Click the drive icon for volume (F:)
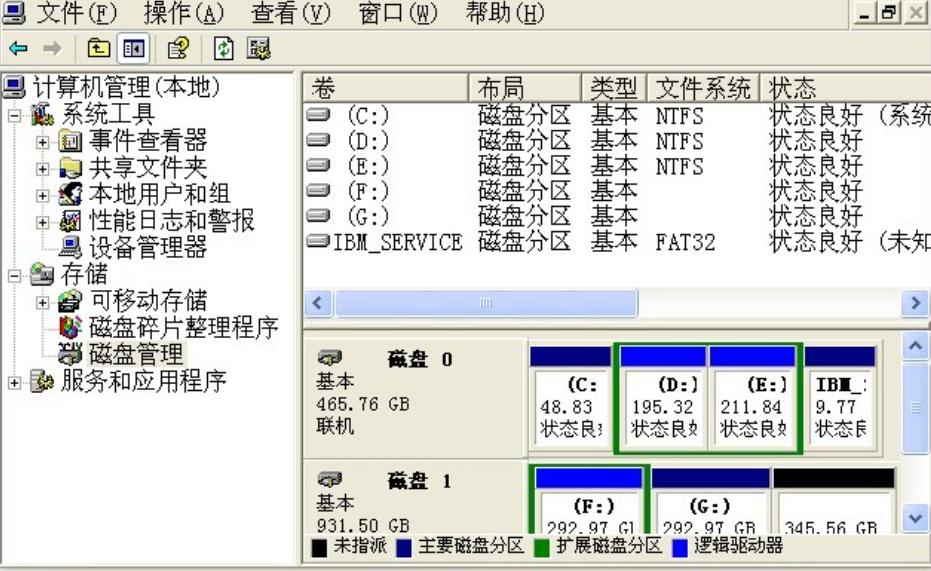 (318, 190)
